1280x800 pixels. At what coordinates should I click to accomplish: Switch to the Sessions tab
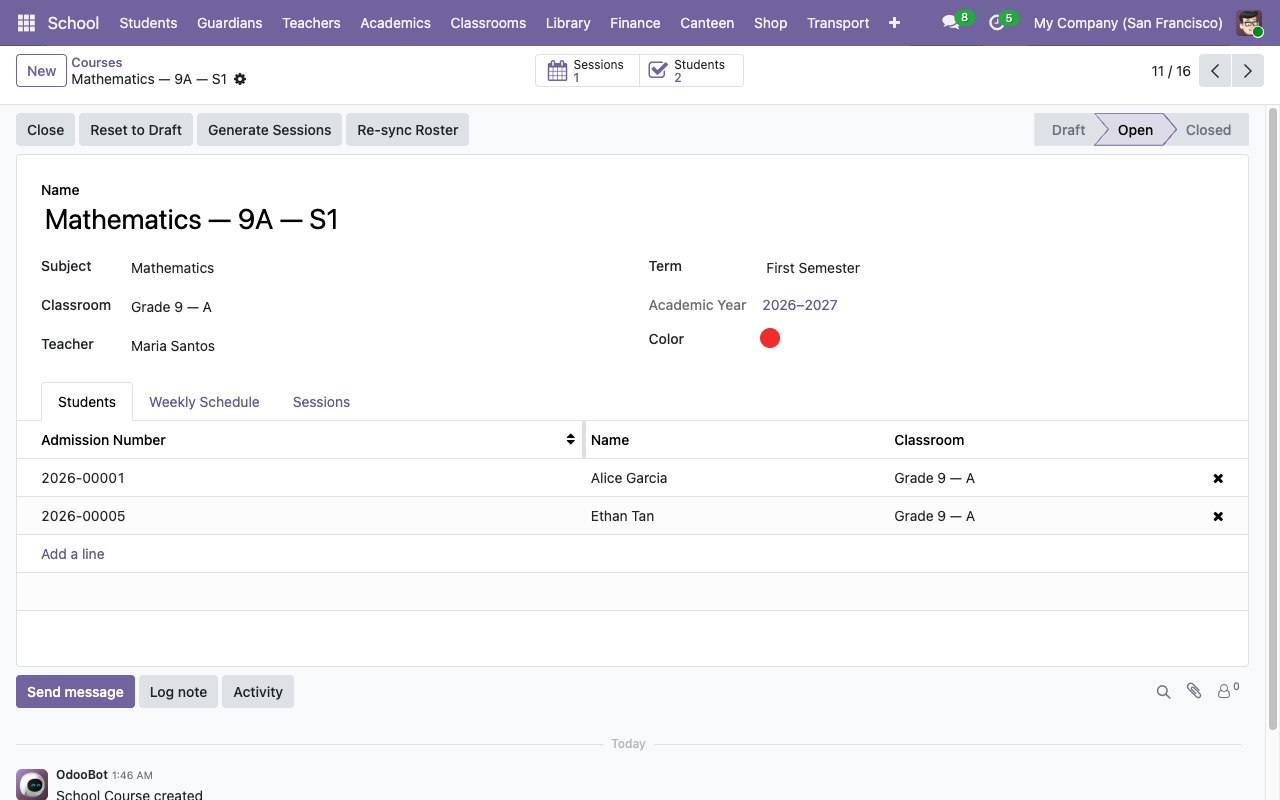pos(321,402)
